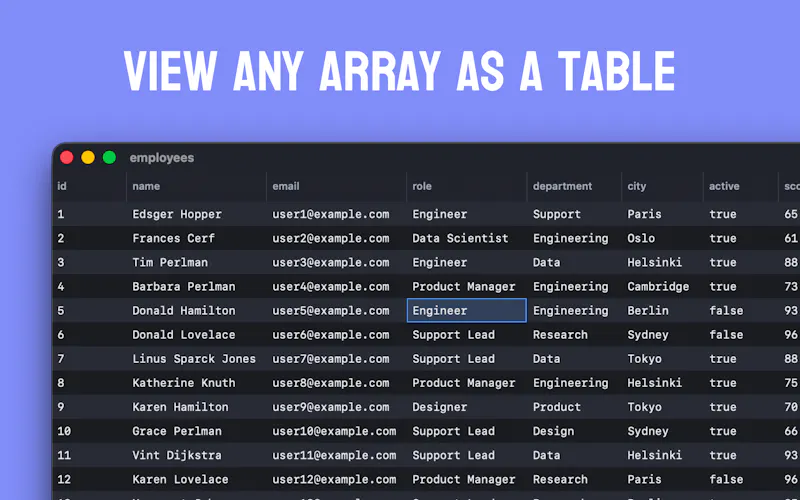Select Barbara Perlman's Product Manager role cell
Viewport: 800px width, 500px height.
pyautogui.click(x=466, y=286)
